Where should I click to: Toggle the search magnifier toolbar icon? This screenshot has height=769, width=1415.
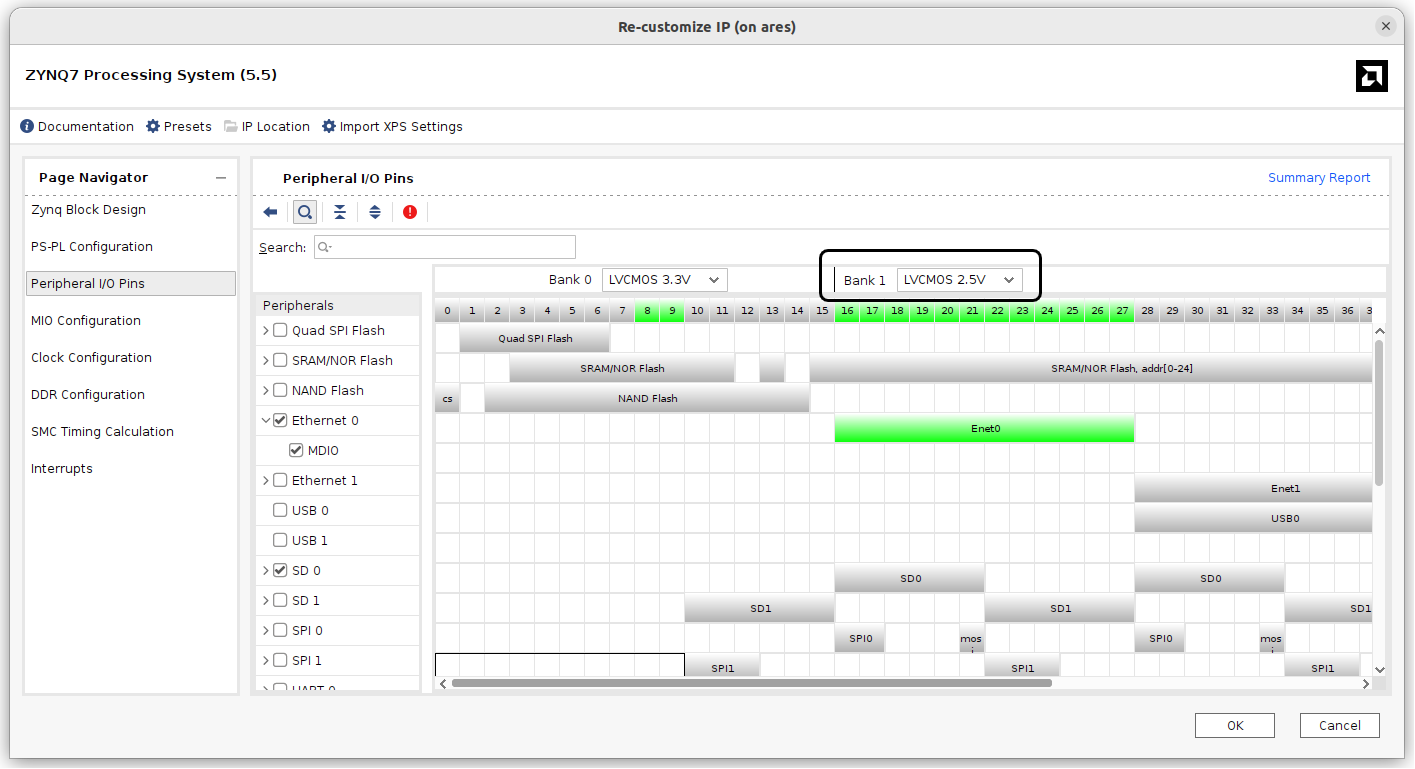click(x=305, y=212)
